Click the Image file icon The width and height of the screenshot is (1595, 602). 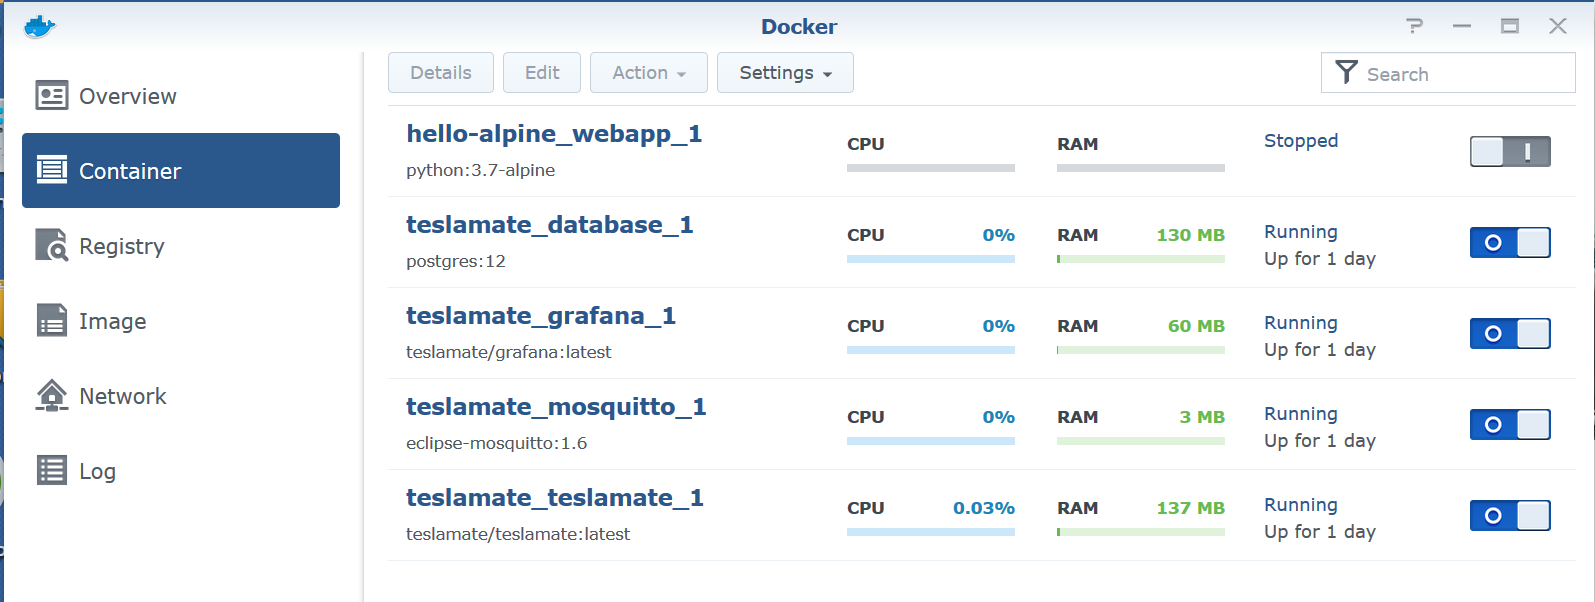(52, 320)
